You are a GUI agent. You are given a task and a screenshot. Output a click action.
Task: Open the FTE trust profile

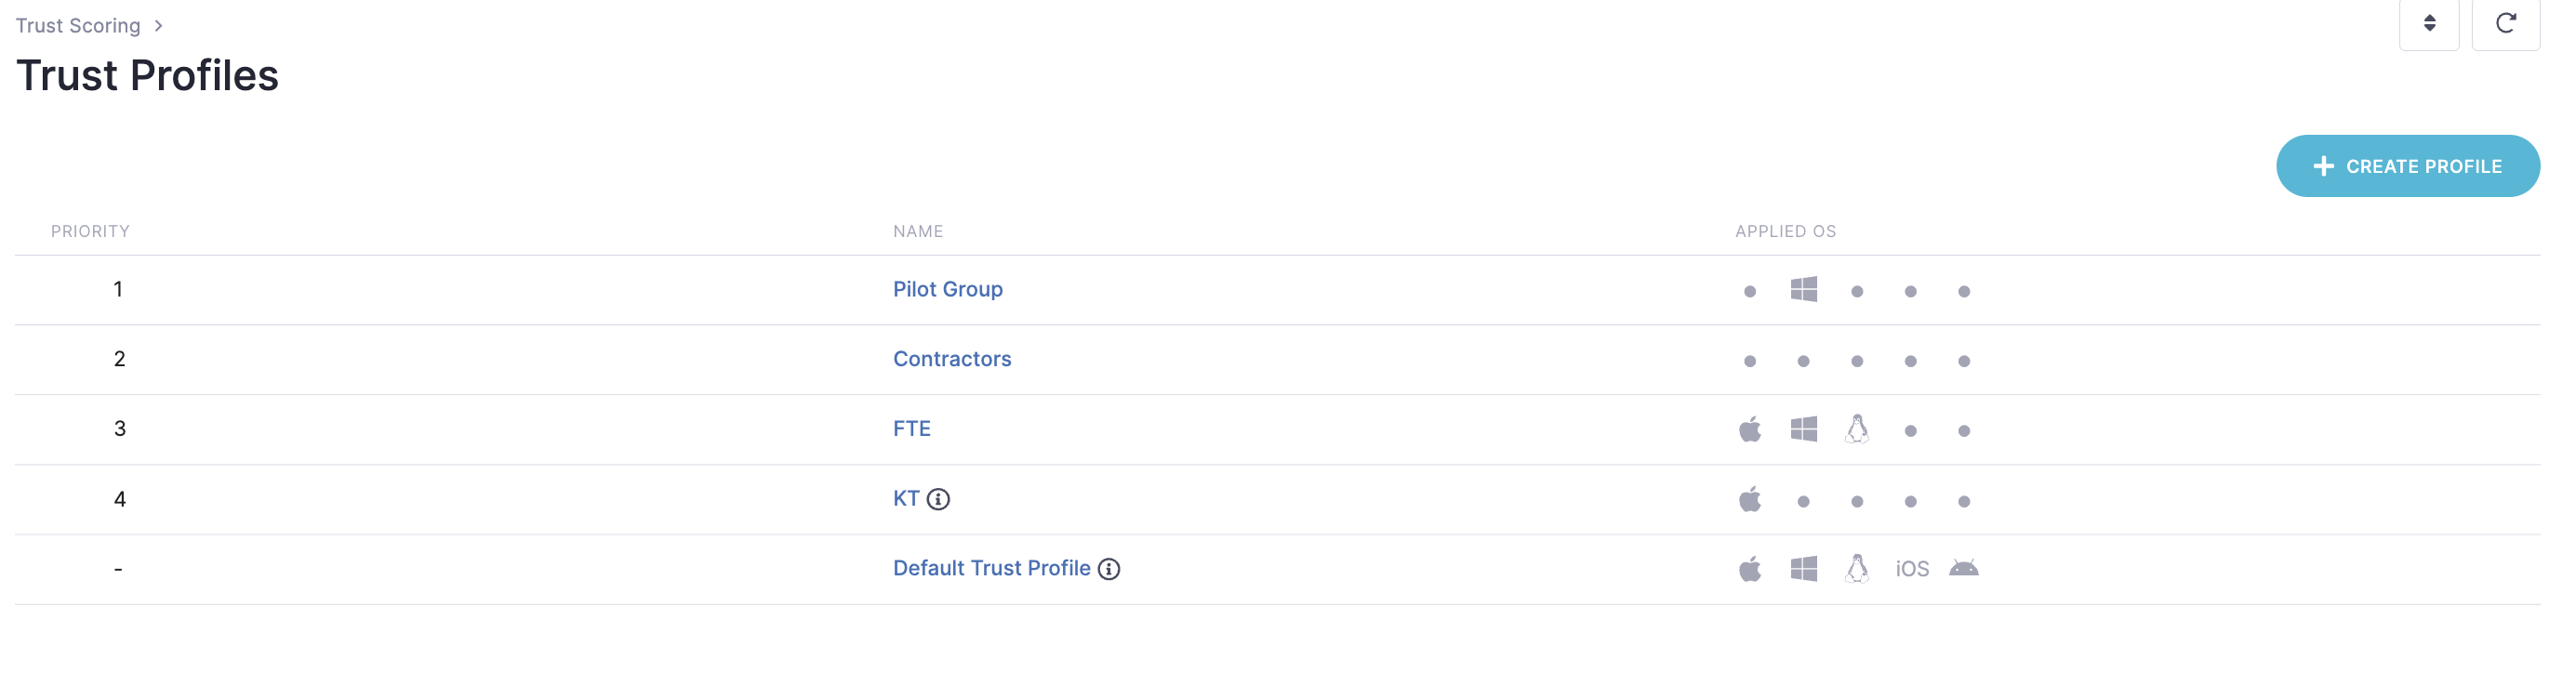pyautogui.click(x=911, y=429)
